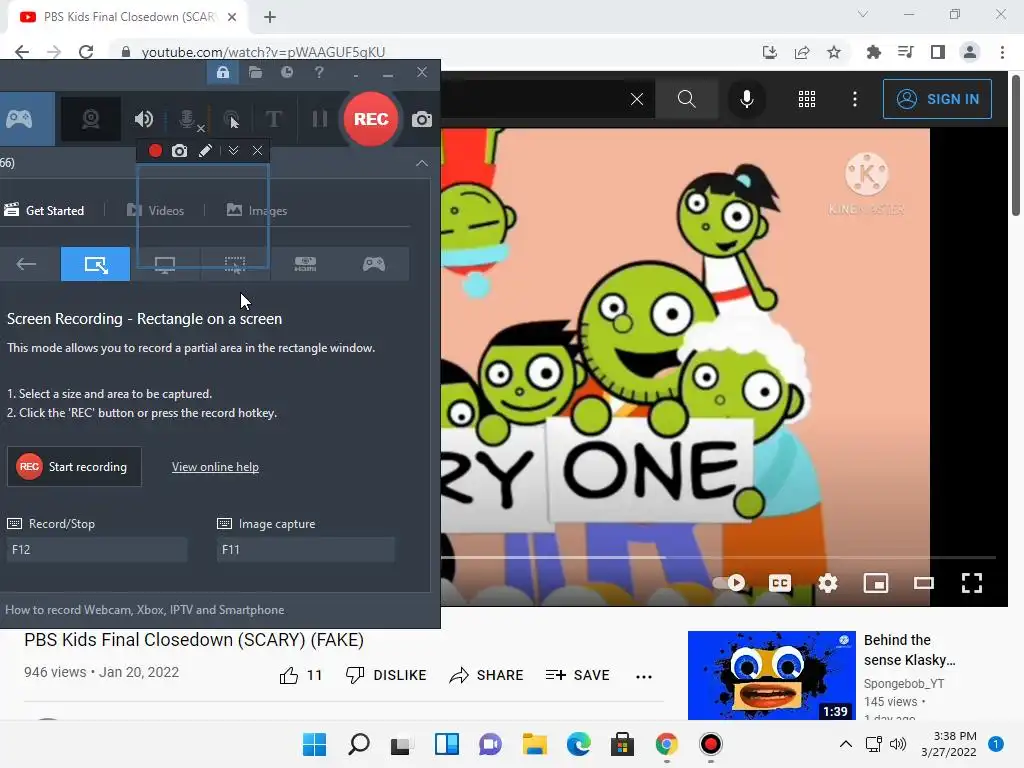Click the YouTube search magnifier button
Viewport: 1024px width, 768px height.
(x=686, y=99)
